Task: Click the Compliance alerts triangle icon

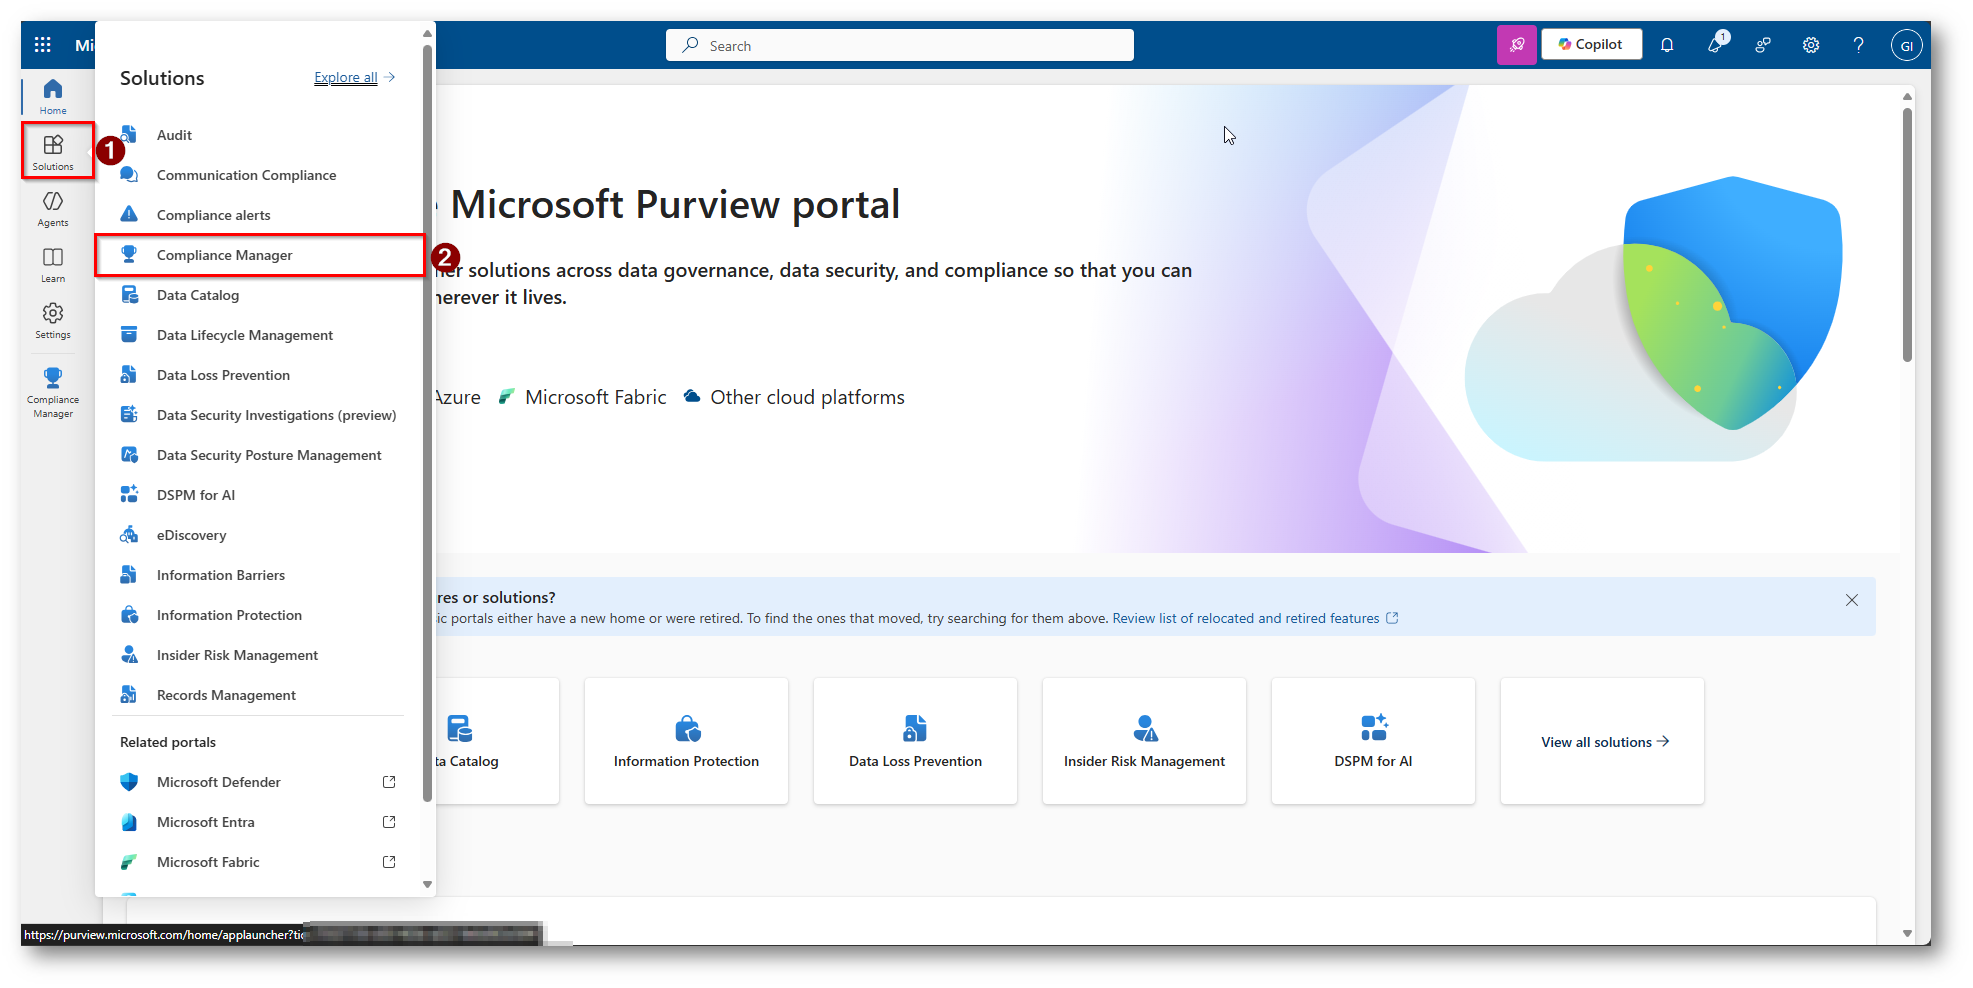Action: click(x=129, y=214)
